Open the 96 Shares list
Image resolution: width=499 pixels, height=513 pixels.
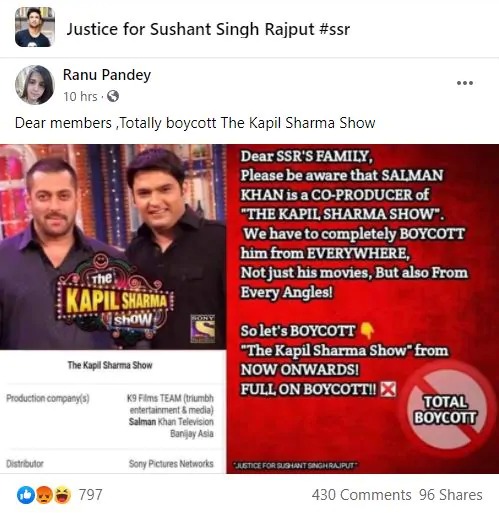click(451, 495)
